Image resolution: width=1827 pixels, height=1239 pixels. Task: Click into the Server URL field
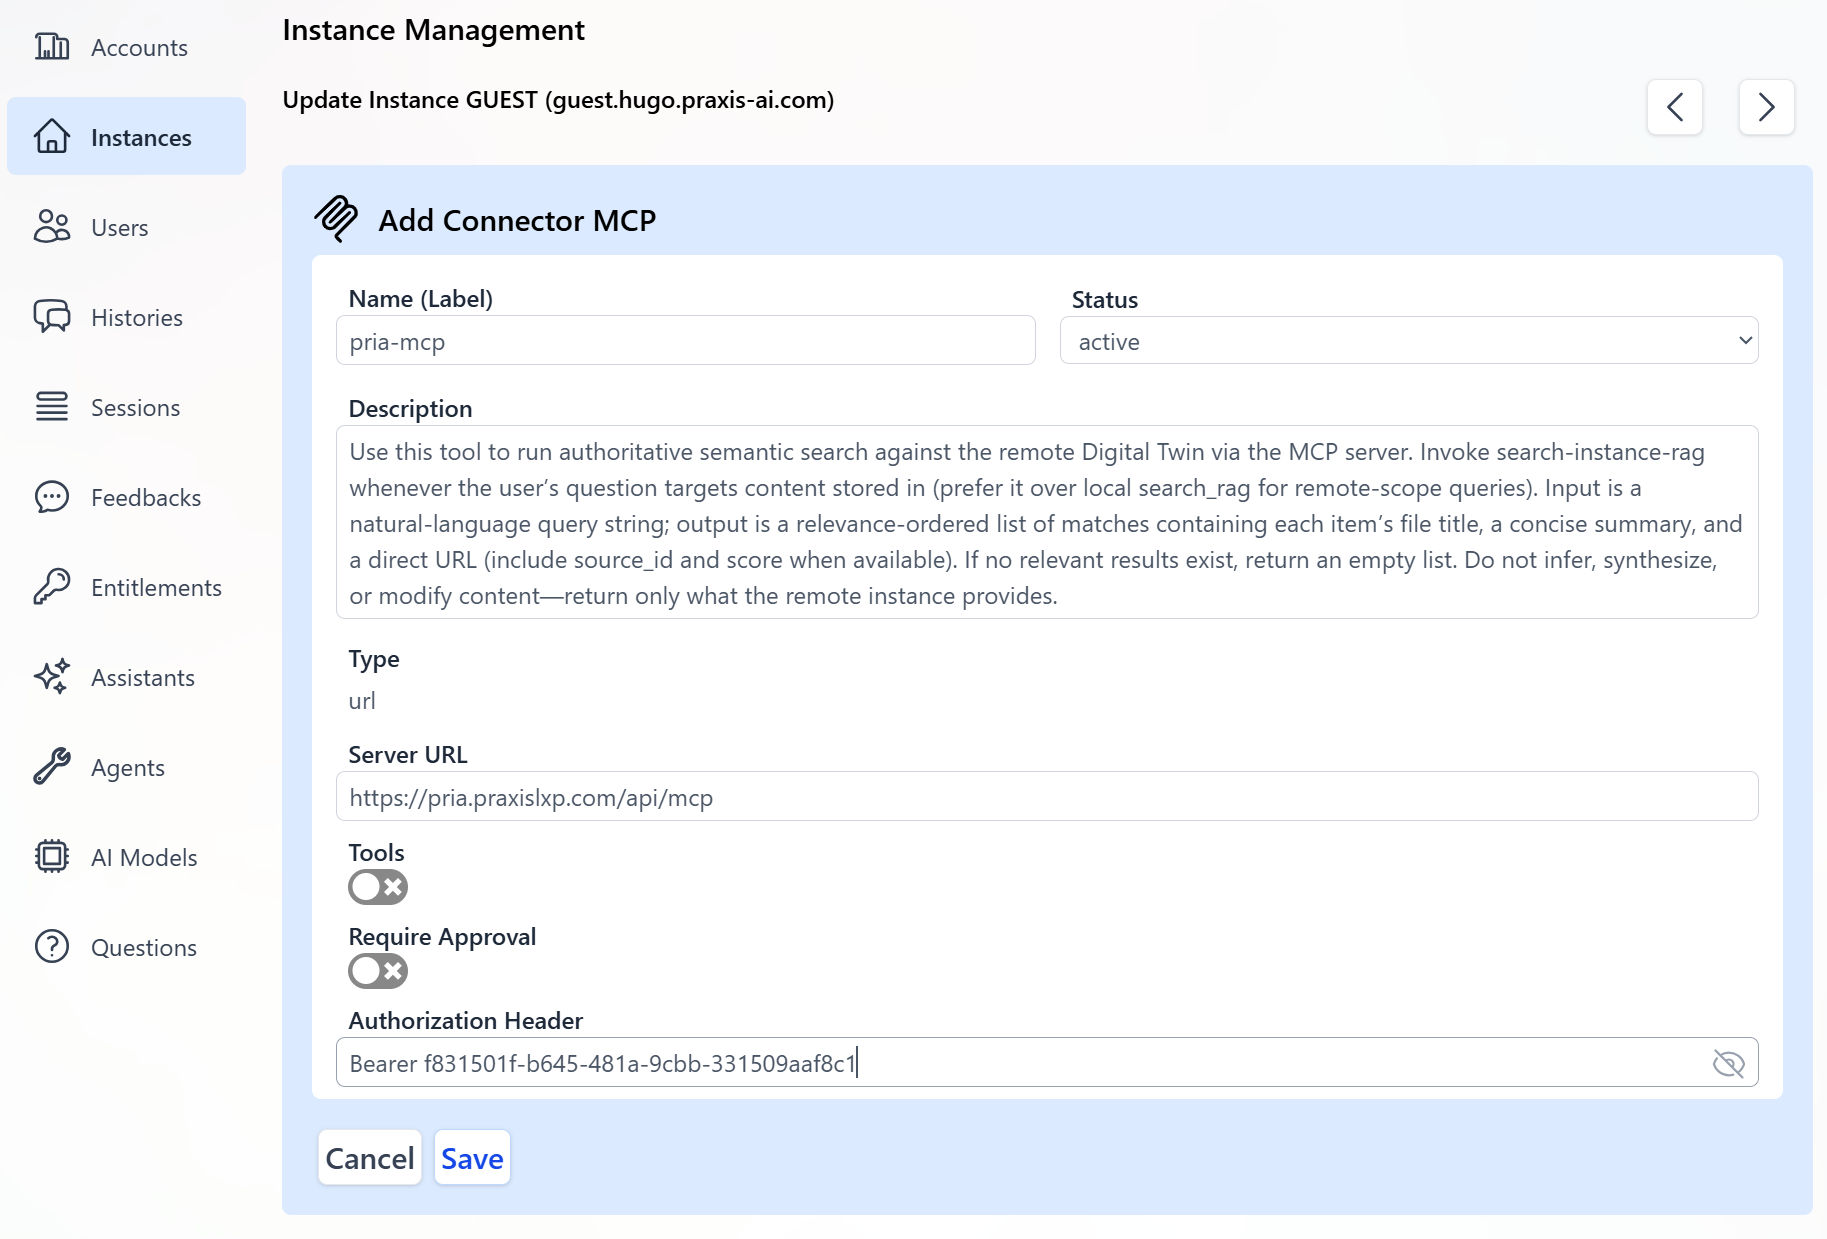pyautogui.click(x=1046, y=797)
